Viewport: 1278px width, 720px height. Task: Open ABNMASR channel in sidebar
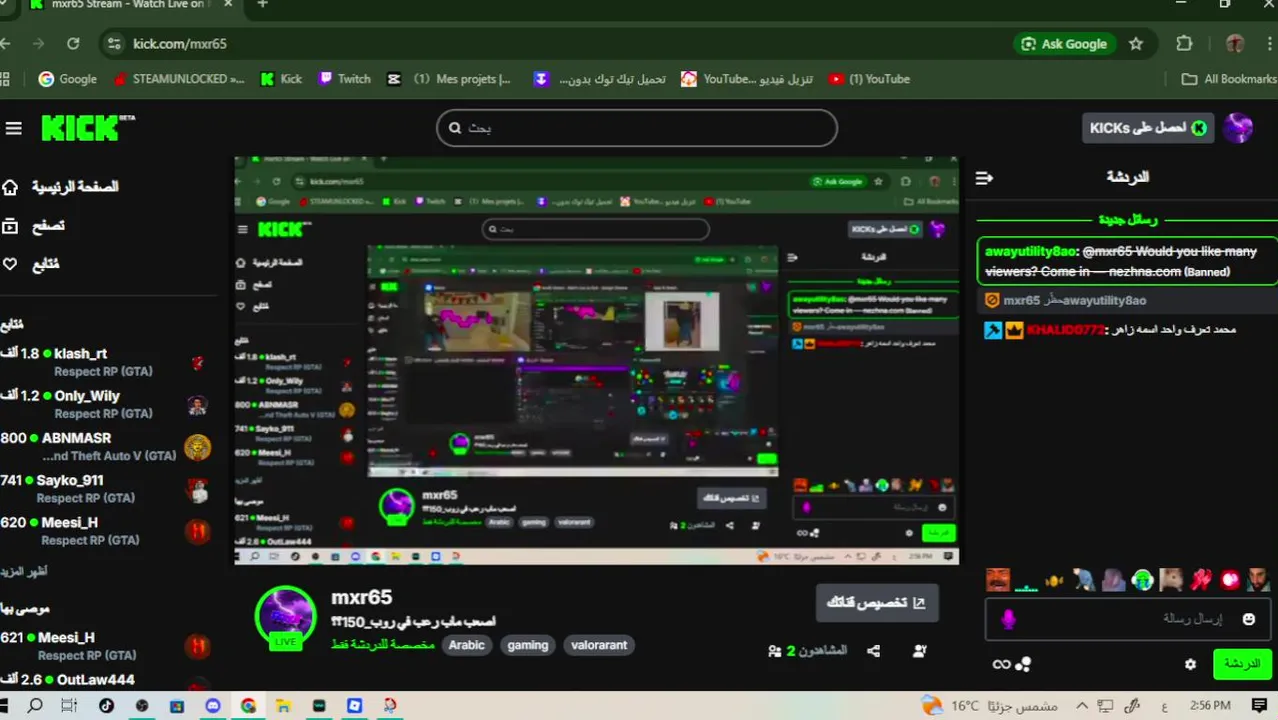coord(104,446)
